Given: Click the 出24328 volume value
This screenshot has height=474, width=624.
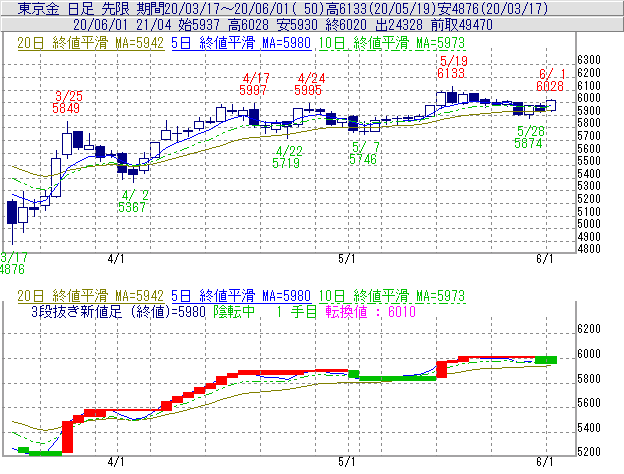Looking at the screenshot, I should click(x=399, y=25).
